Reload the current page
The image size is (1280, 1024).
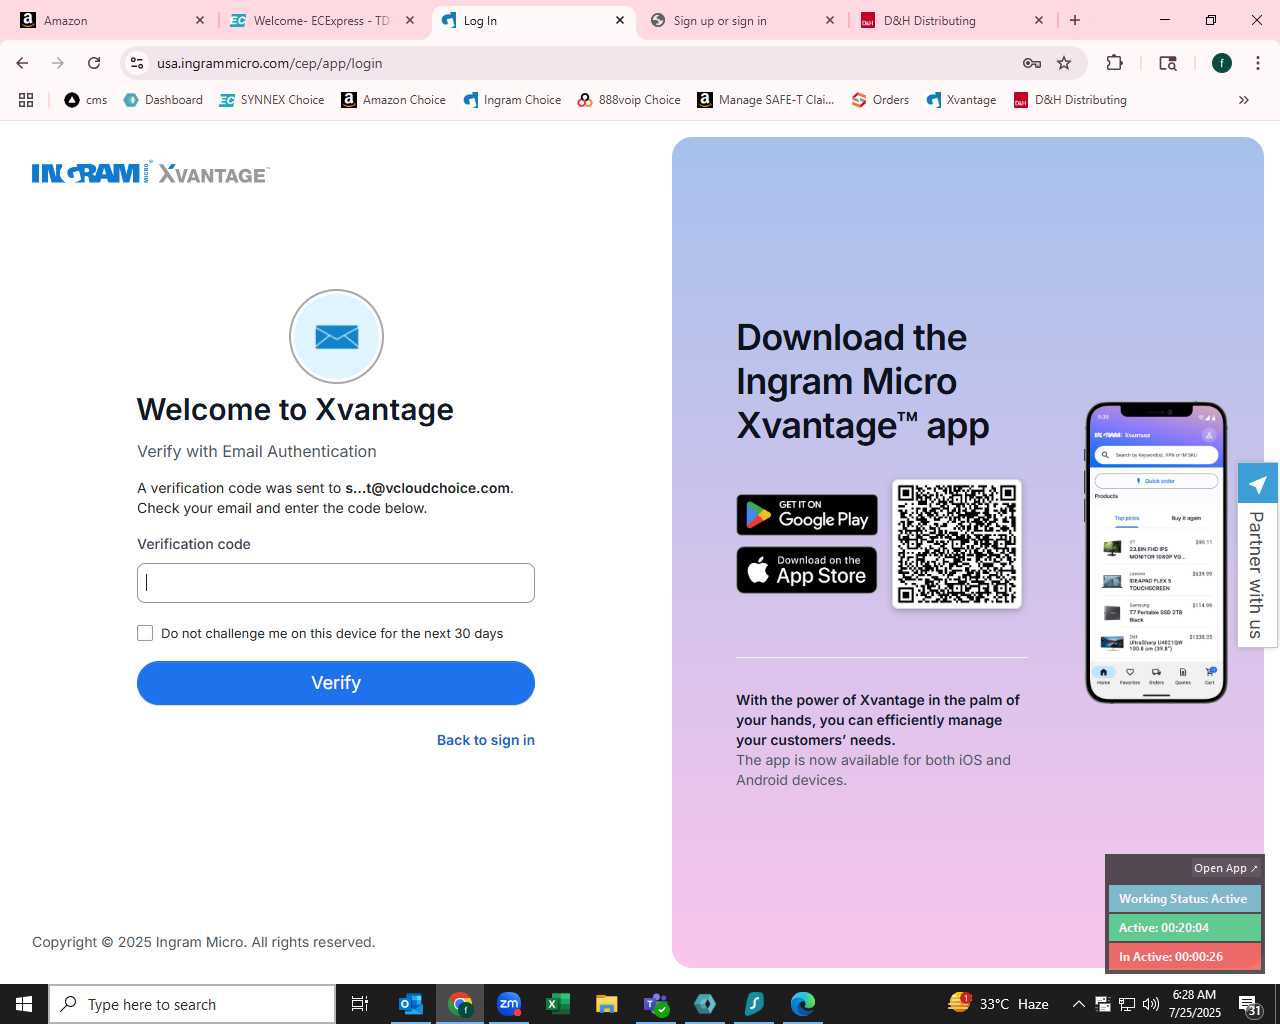point(94,63)
